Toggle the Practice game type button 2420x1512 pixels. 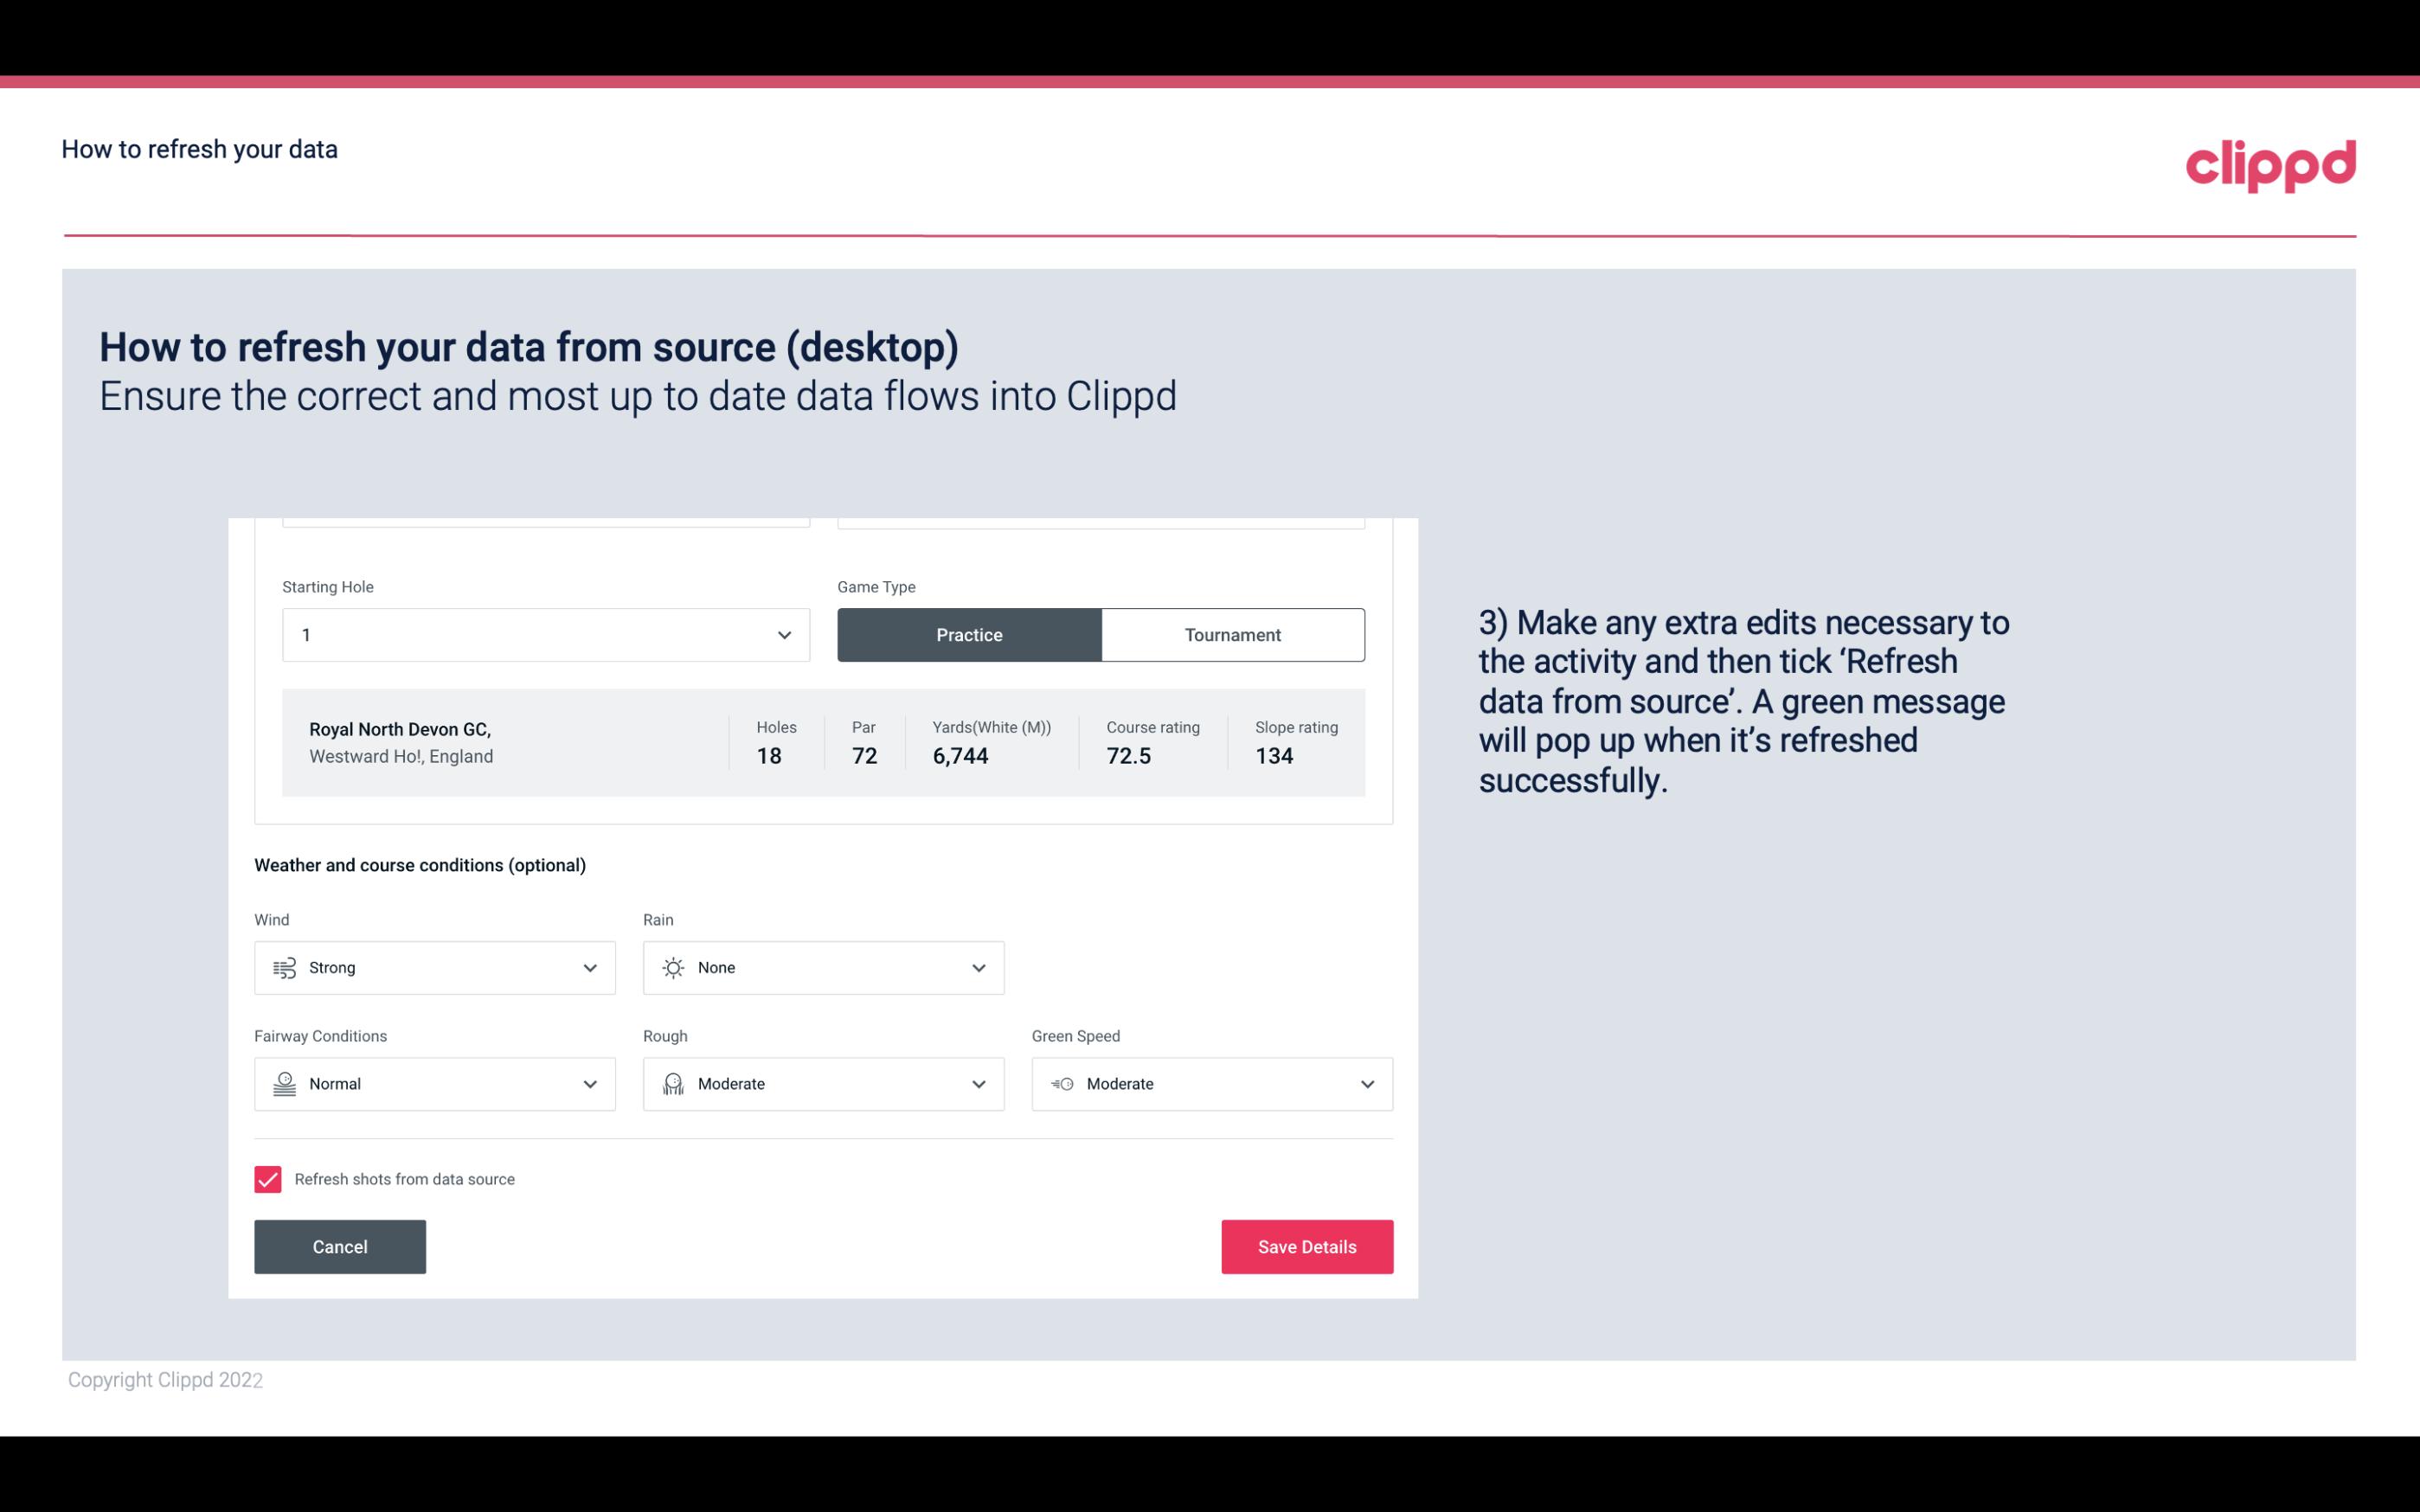[969, 634]
